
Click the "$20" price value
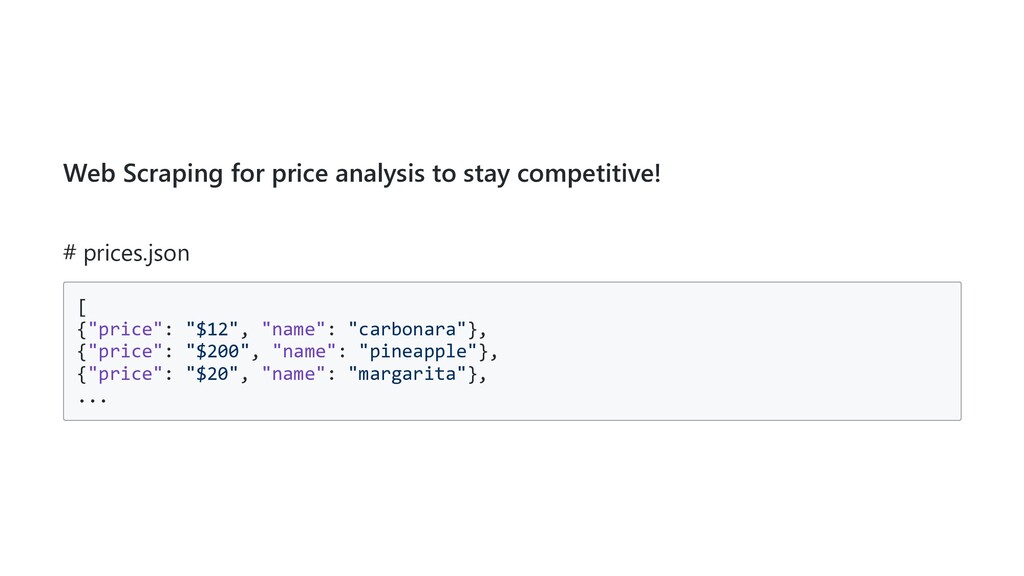pyautogui.click(x=212, y=374)
